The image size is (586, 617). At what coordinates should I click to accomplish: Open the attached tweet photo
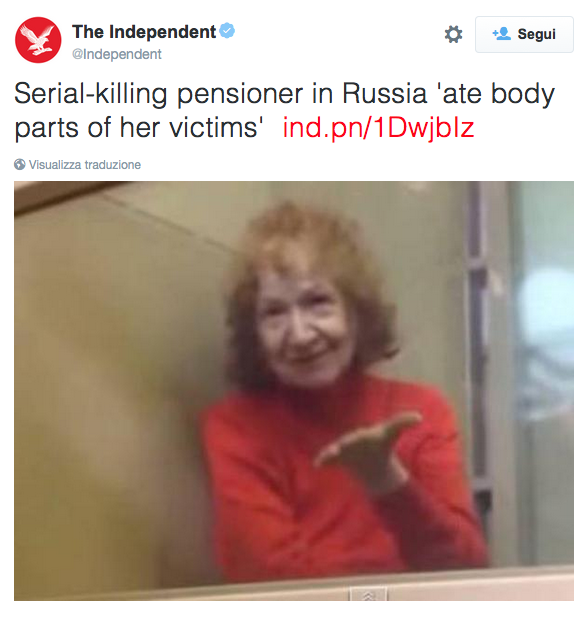[294, 391]
